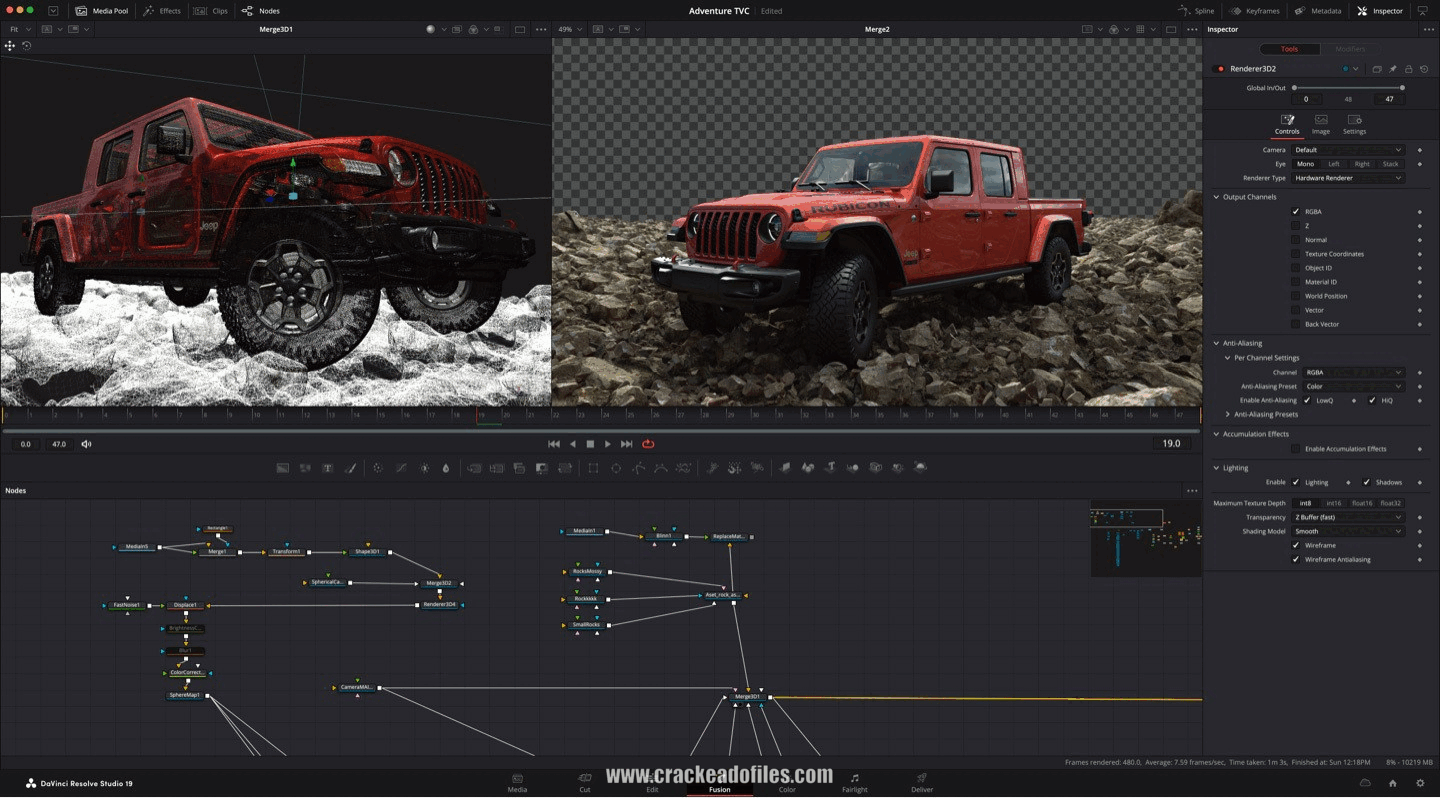Switch to the Color page

[x=787, y=782]
